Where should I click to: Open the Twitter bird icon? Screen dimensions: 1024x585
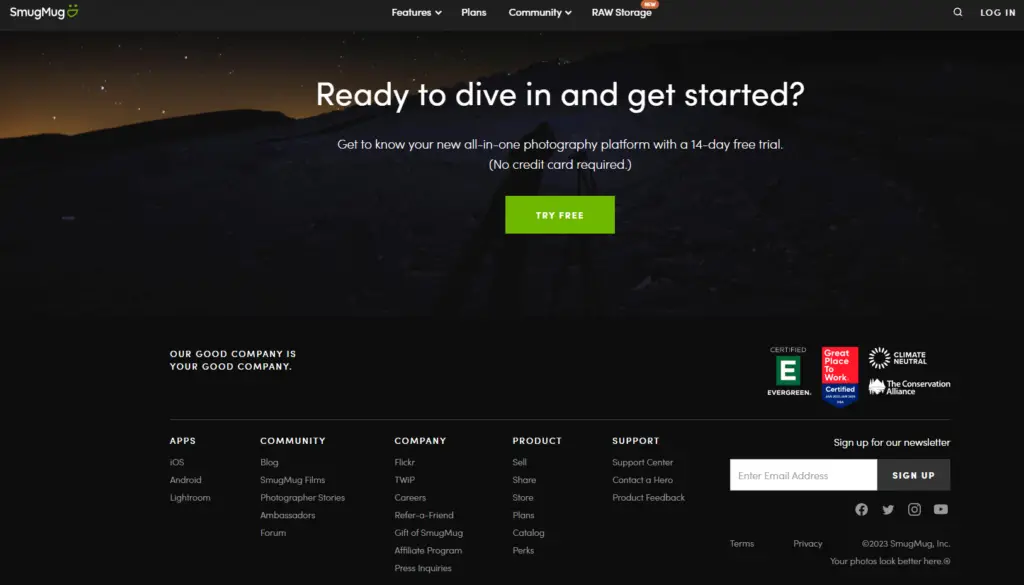click(888, 510)
